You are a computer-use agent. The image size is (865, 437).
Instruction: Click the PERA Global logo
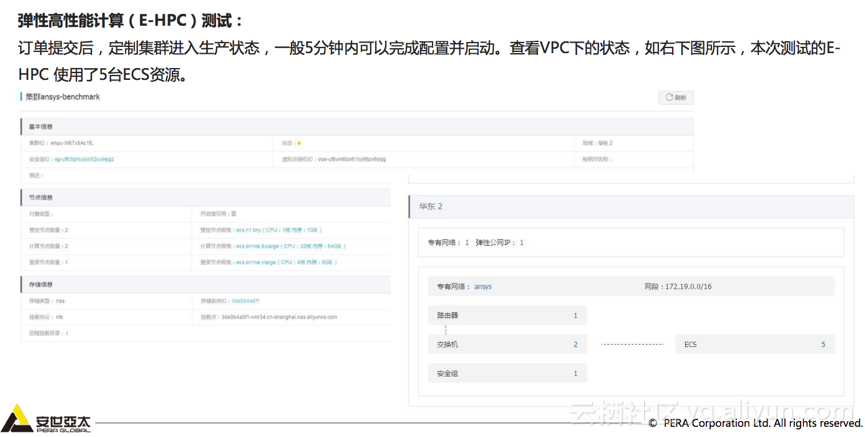pyautogui.click(x=45, y=419)
